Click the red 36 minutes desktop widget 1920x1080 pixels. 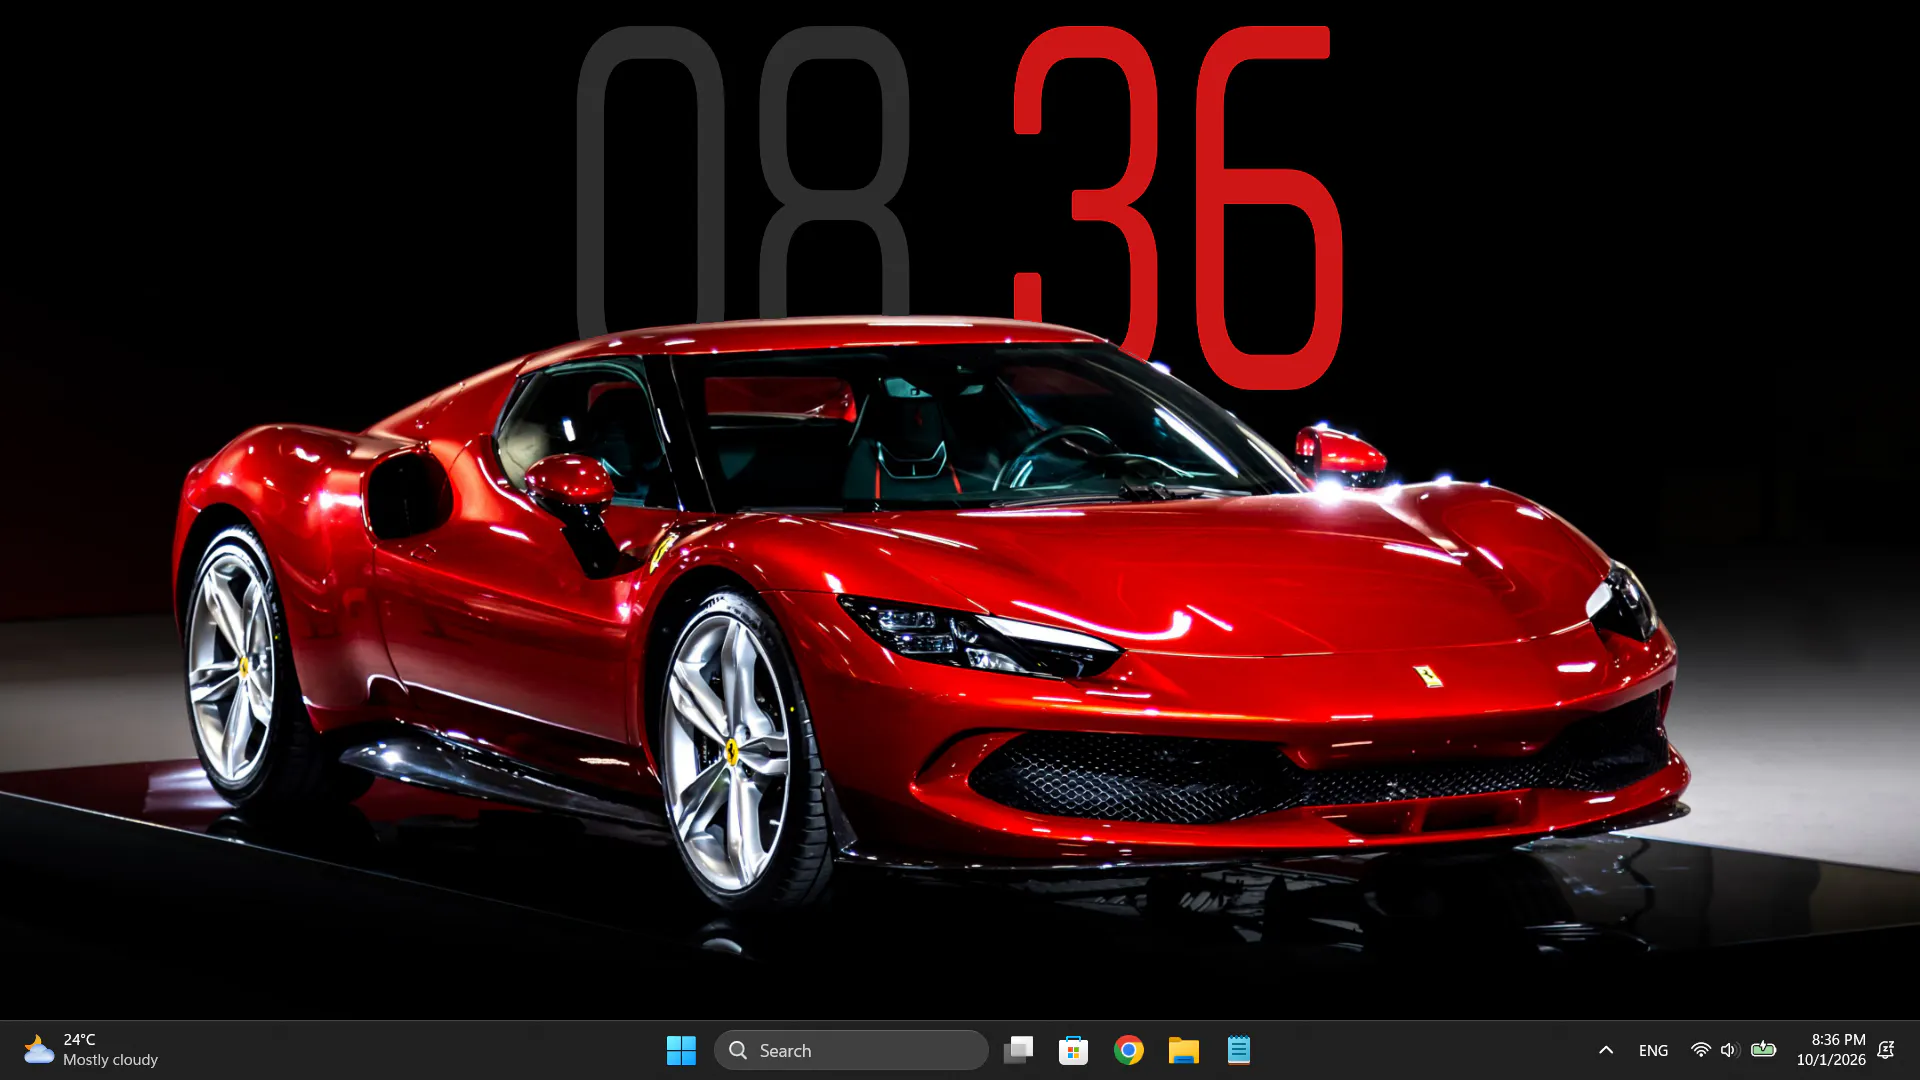1178,207
